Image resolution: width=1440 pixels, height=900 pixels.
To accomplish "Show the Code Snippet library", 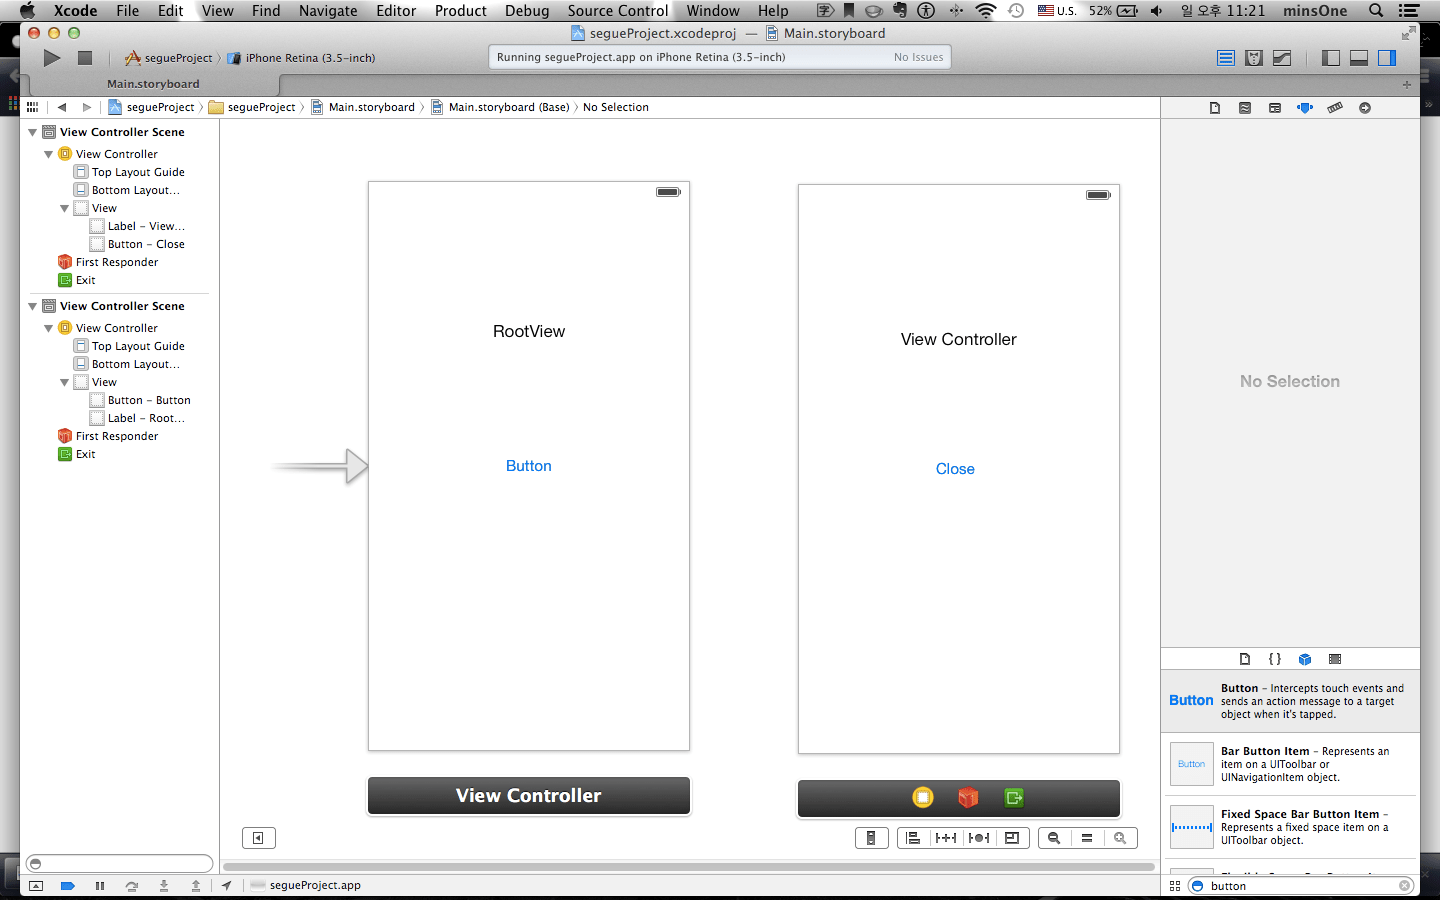I will (x=1275, y=659).
